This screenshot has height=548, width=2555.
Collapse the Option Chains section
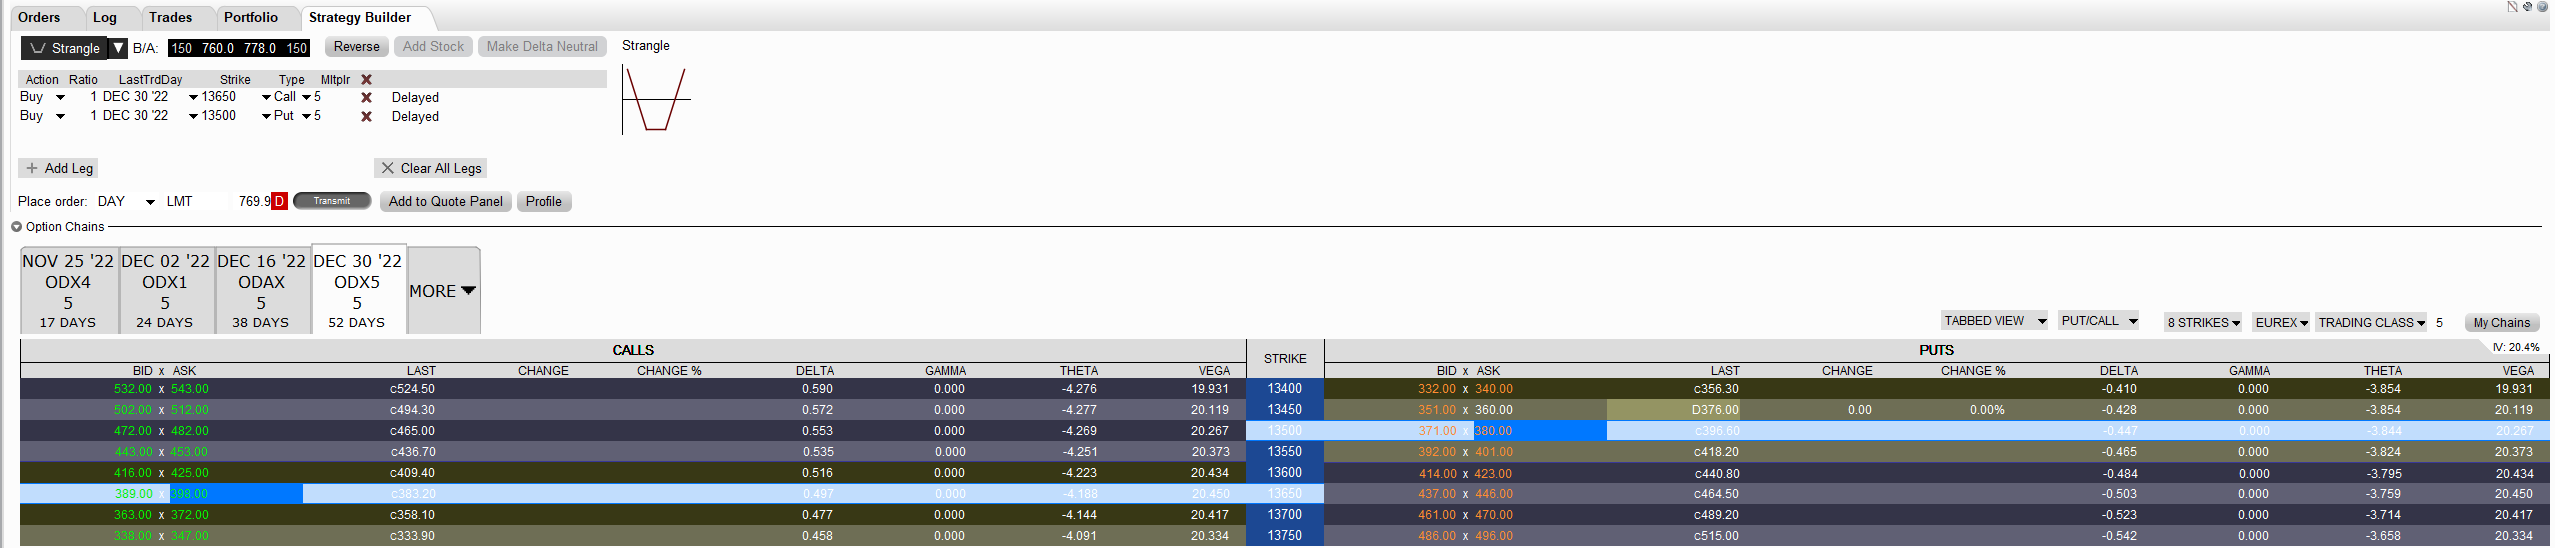pyautogui.click(x=16, y=227)
